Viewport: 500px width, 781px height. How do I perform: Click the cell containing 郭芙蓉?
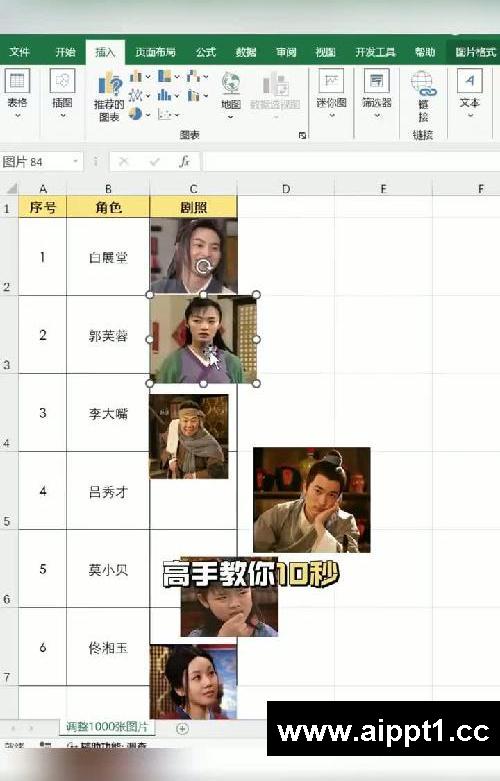pyautogui.click(x=108, y=335)
